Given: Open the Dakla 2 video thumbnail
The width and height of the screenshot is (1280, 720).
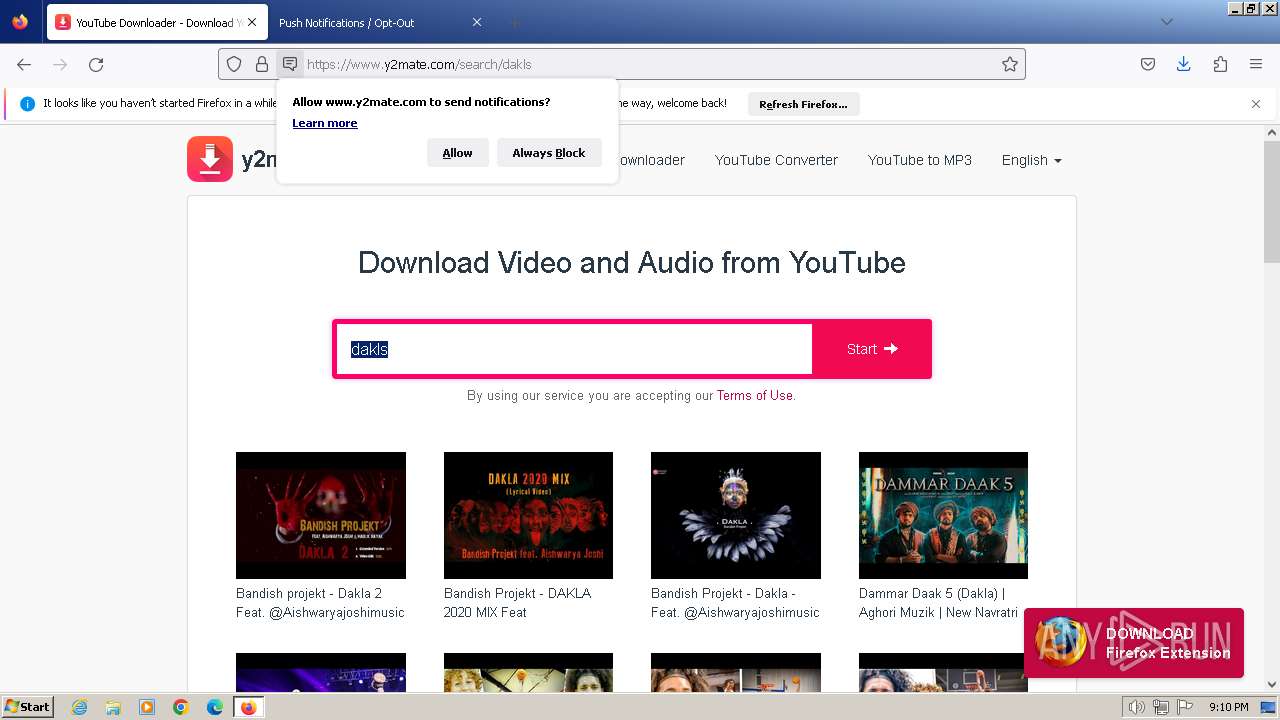Looking at the screenshot, I should coord(321,515).
